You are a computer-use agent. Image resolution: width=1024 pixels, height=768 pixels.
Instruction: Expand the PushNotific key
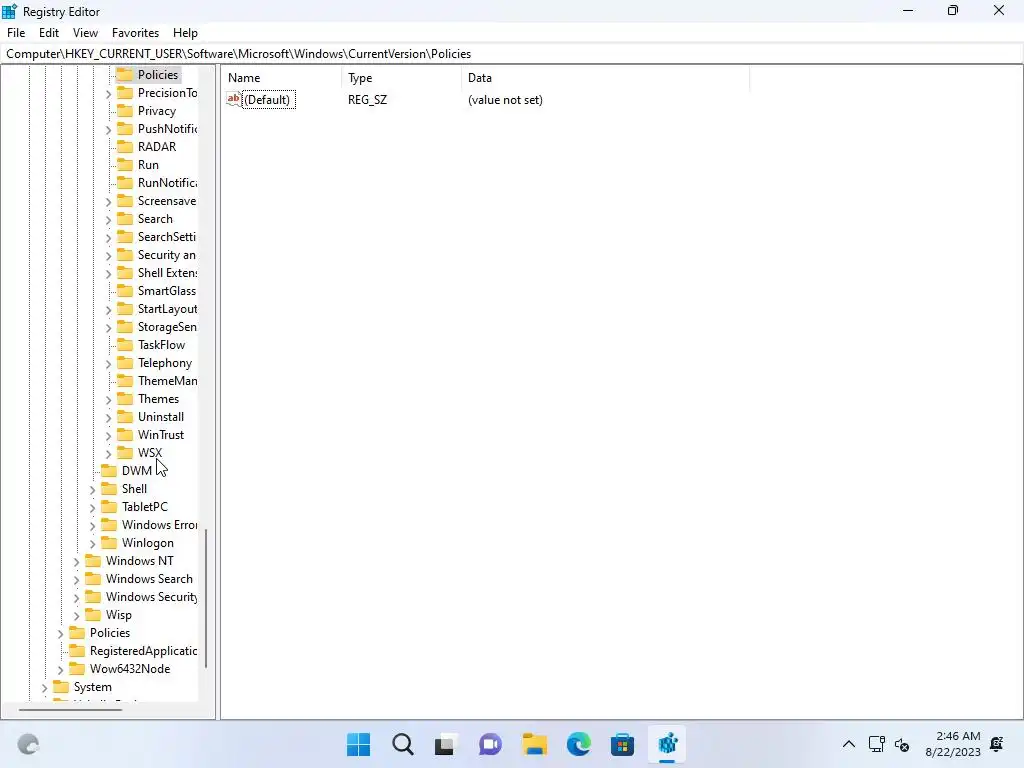click(108, 129)
